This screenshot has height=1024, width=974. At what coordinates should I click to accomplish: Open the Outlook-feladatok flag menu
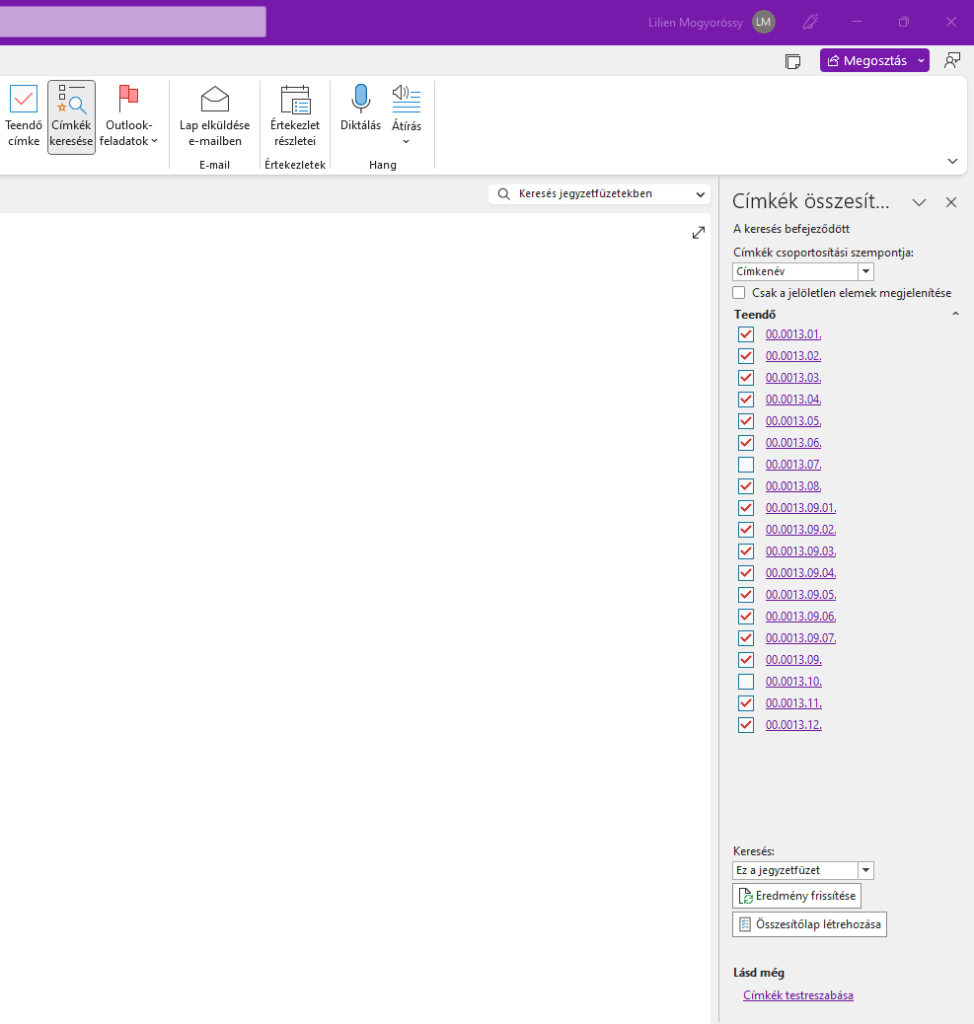pos(128,117)
